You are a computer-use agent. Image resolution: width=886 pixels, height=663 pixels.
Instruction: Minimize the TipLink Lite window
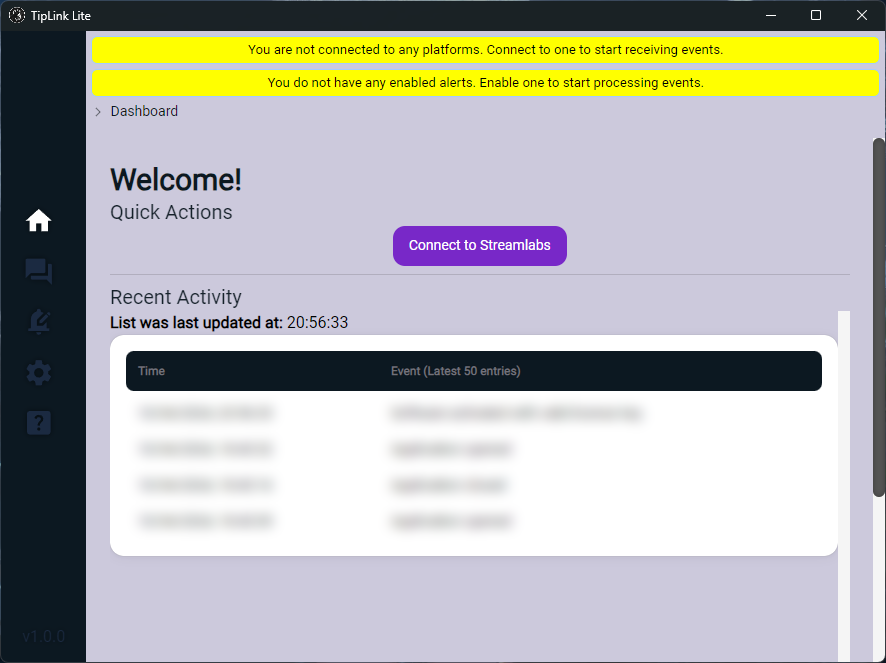771,15
